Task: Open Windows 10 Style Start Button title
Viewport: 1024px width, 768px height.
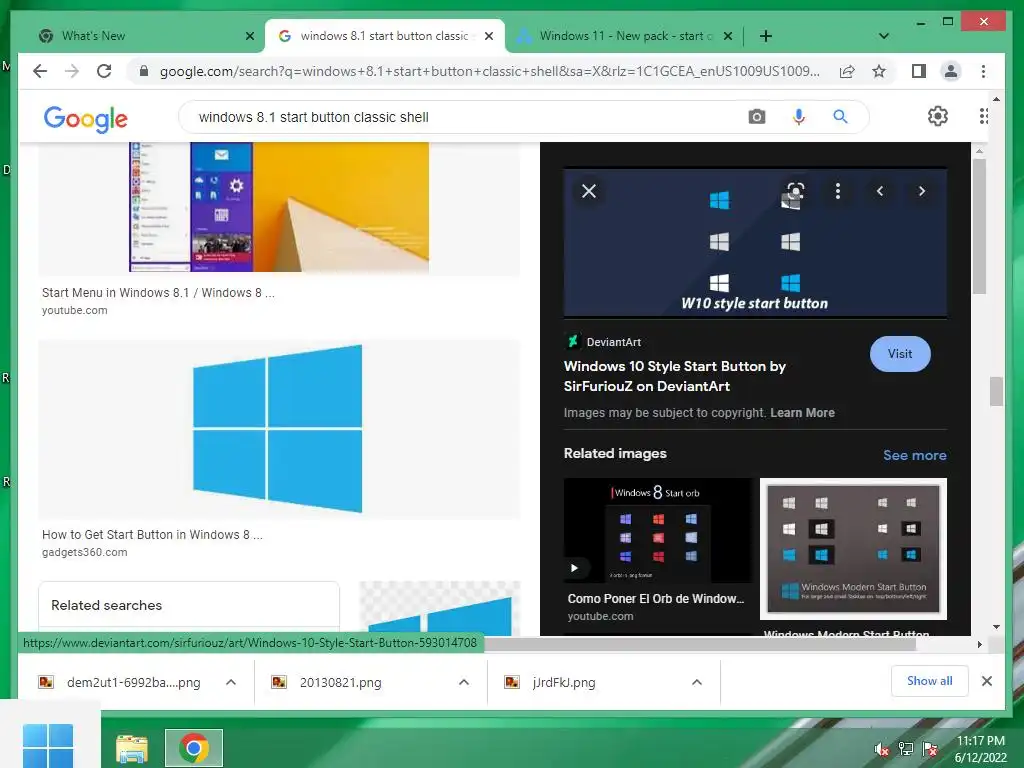Action: tap(675, 376)
